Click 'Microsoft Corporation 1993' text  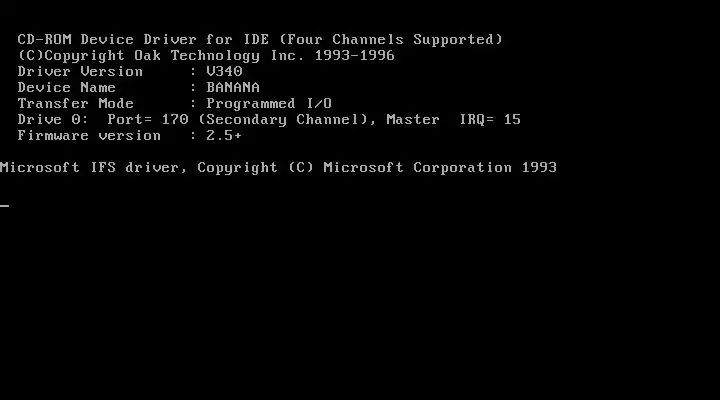tap(440, 168)
